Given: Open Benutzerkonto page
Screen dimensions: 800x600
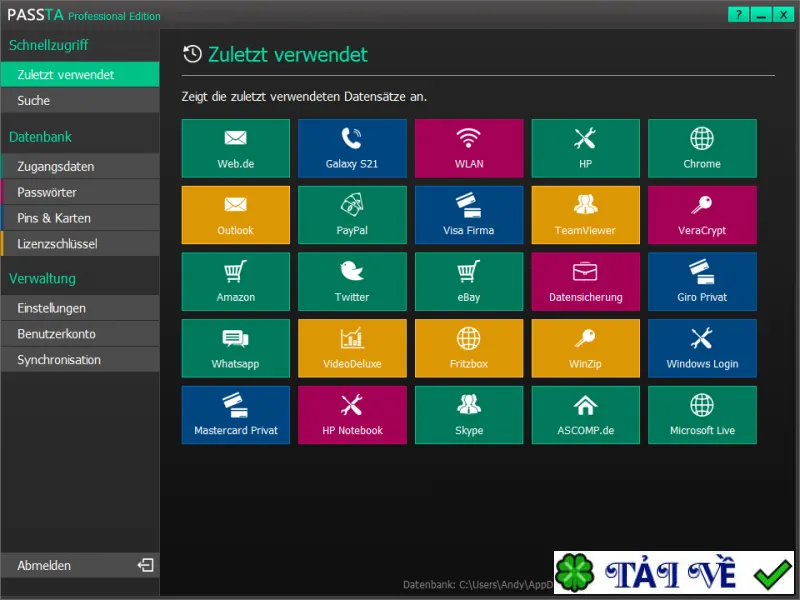Looking at the screenshot, I should coord(80,334).
